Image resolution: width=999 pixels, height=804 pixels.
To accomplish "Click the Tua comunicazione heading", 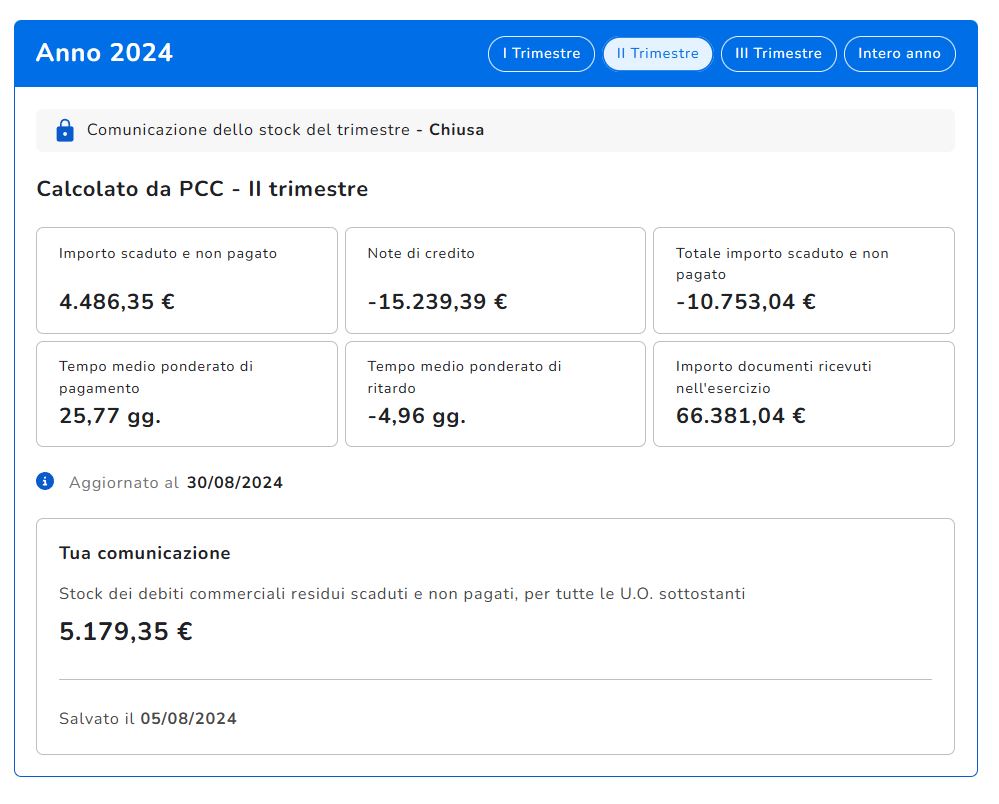I will (144, 553).
